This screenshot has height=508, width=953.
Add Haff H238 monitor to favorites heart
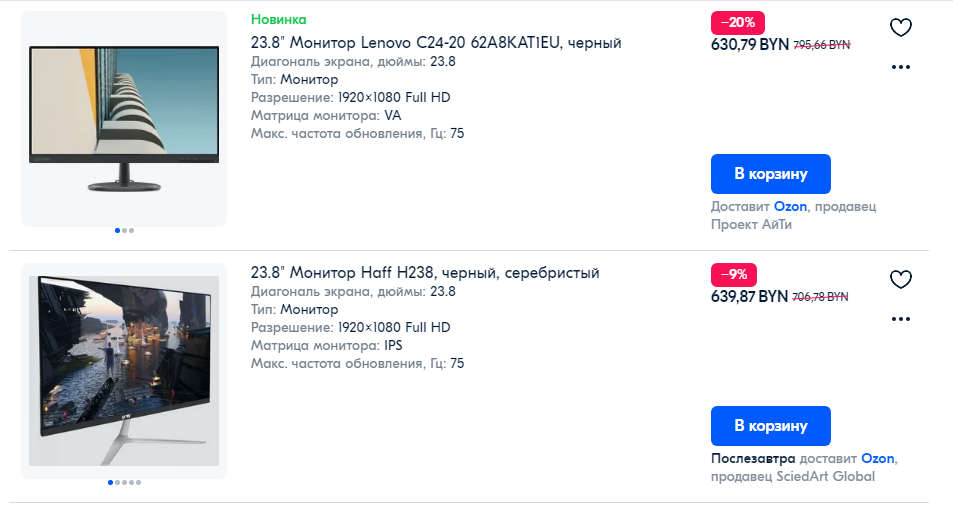901,280
